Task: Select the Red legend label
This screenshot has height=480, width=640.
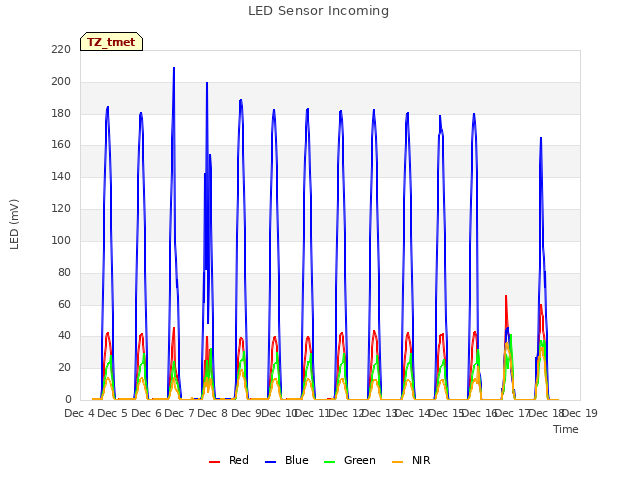Action: (239, 460)
